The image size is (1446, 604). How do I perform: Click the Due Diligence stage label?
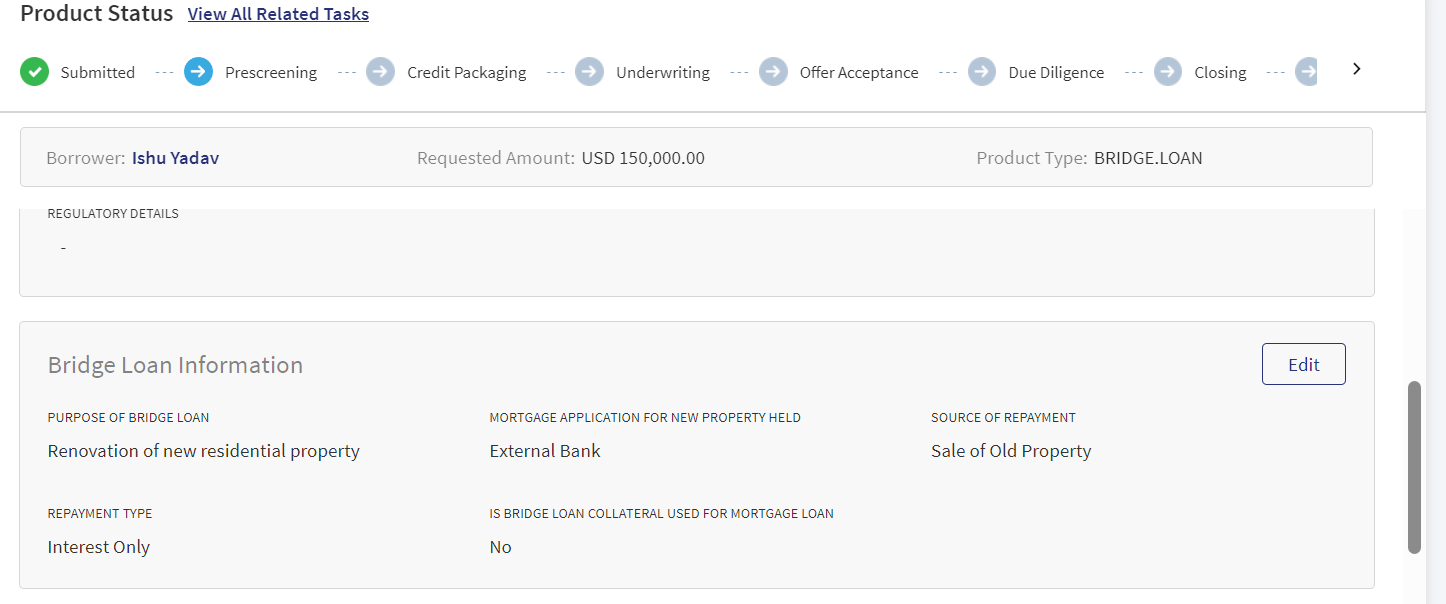tap(1056, 73)
